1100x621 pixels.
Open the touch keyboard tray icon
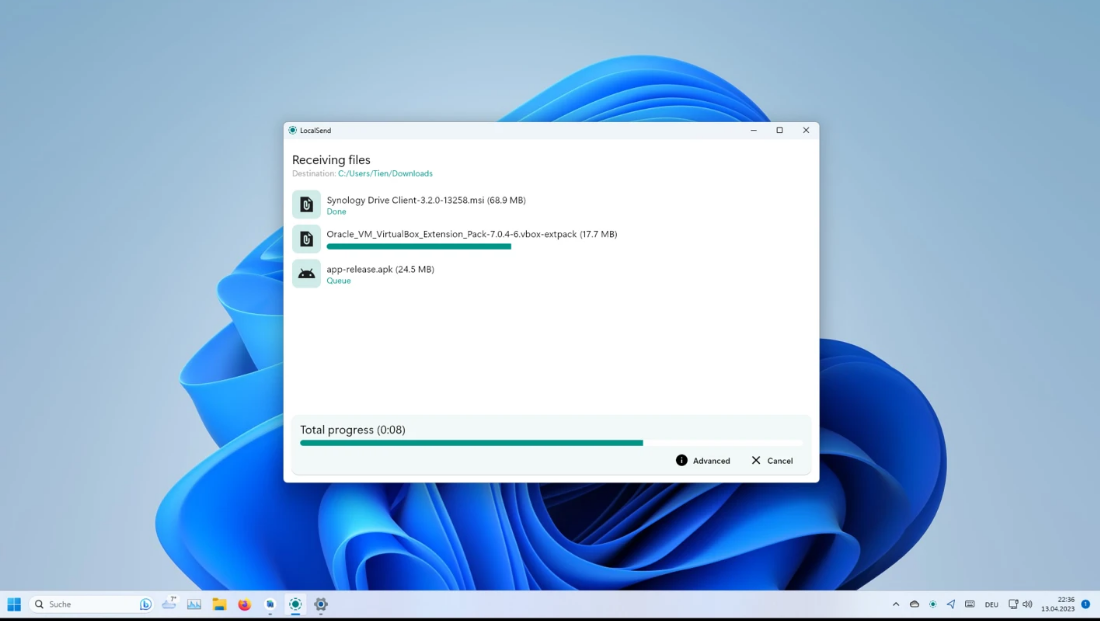coord(970,604)
